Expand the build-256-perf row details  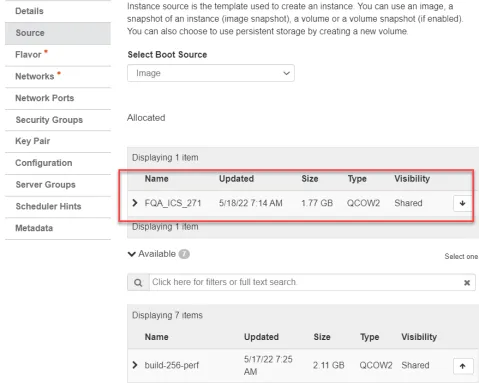[x=135, y=365]
